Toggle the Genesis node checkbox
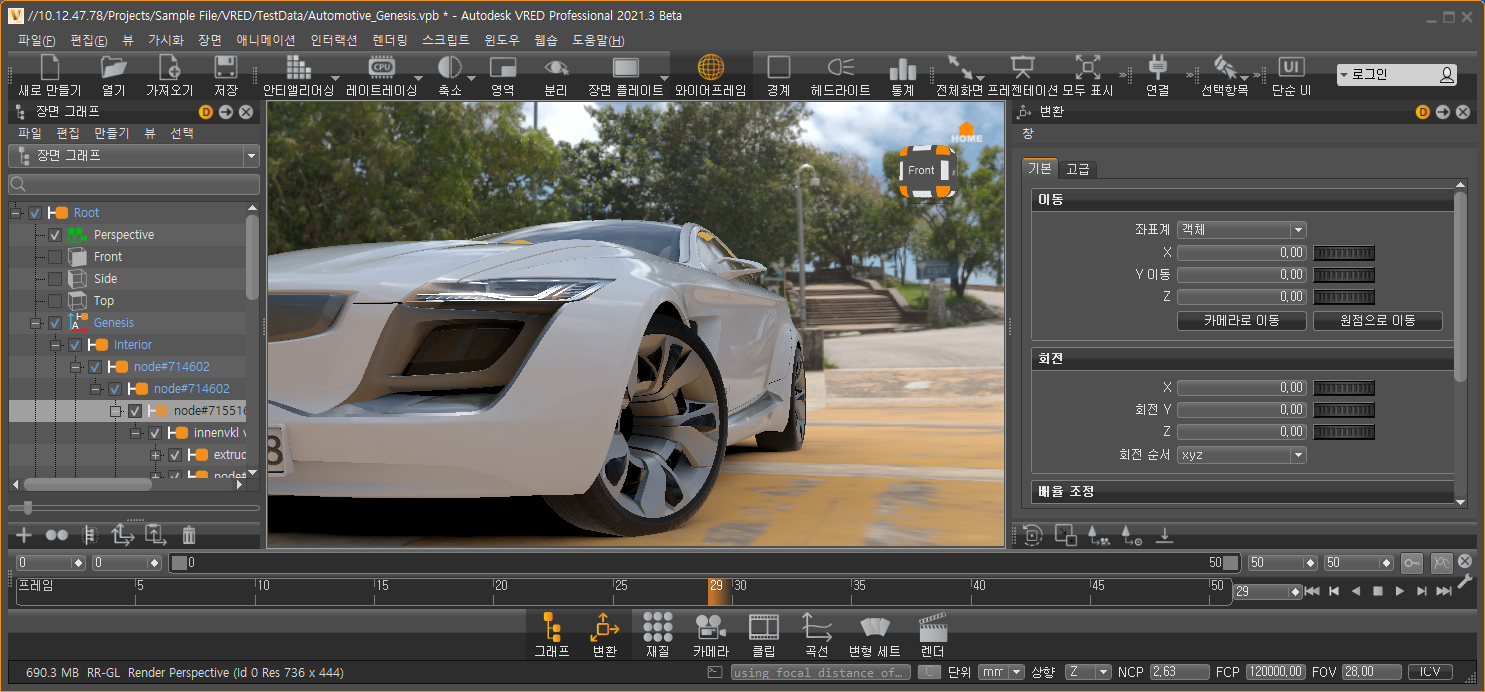The height and width of the screenshot is (692, 1485). pos(55,323)
